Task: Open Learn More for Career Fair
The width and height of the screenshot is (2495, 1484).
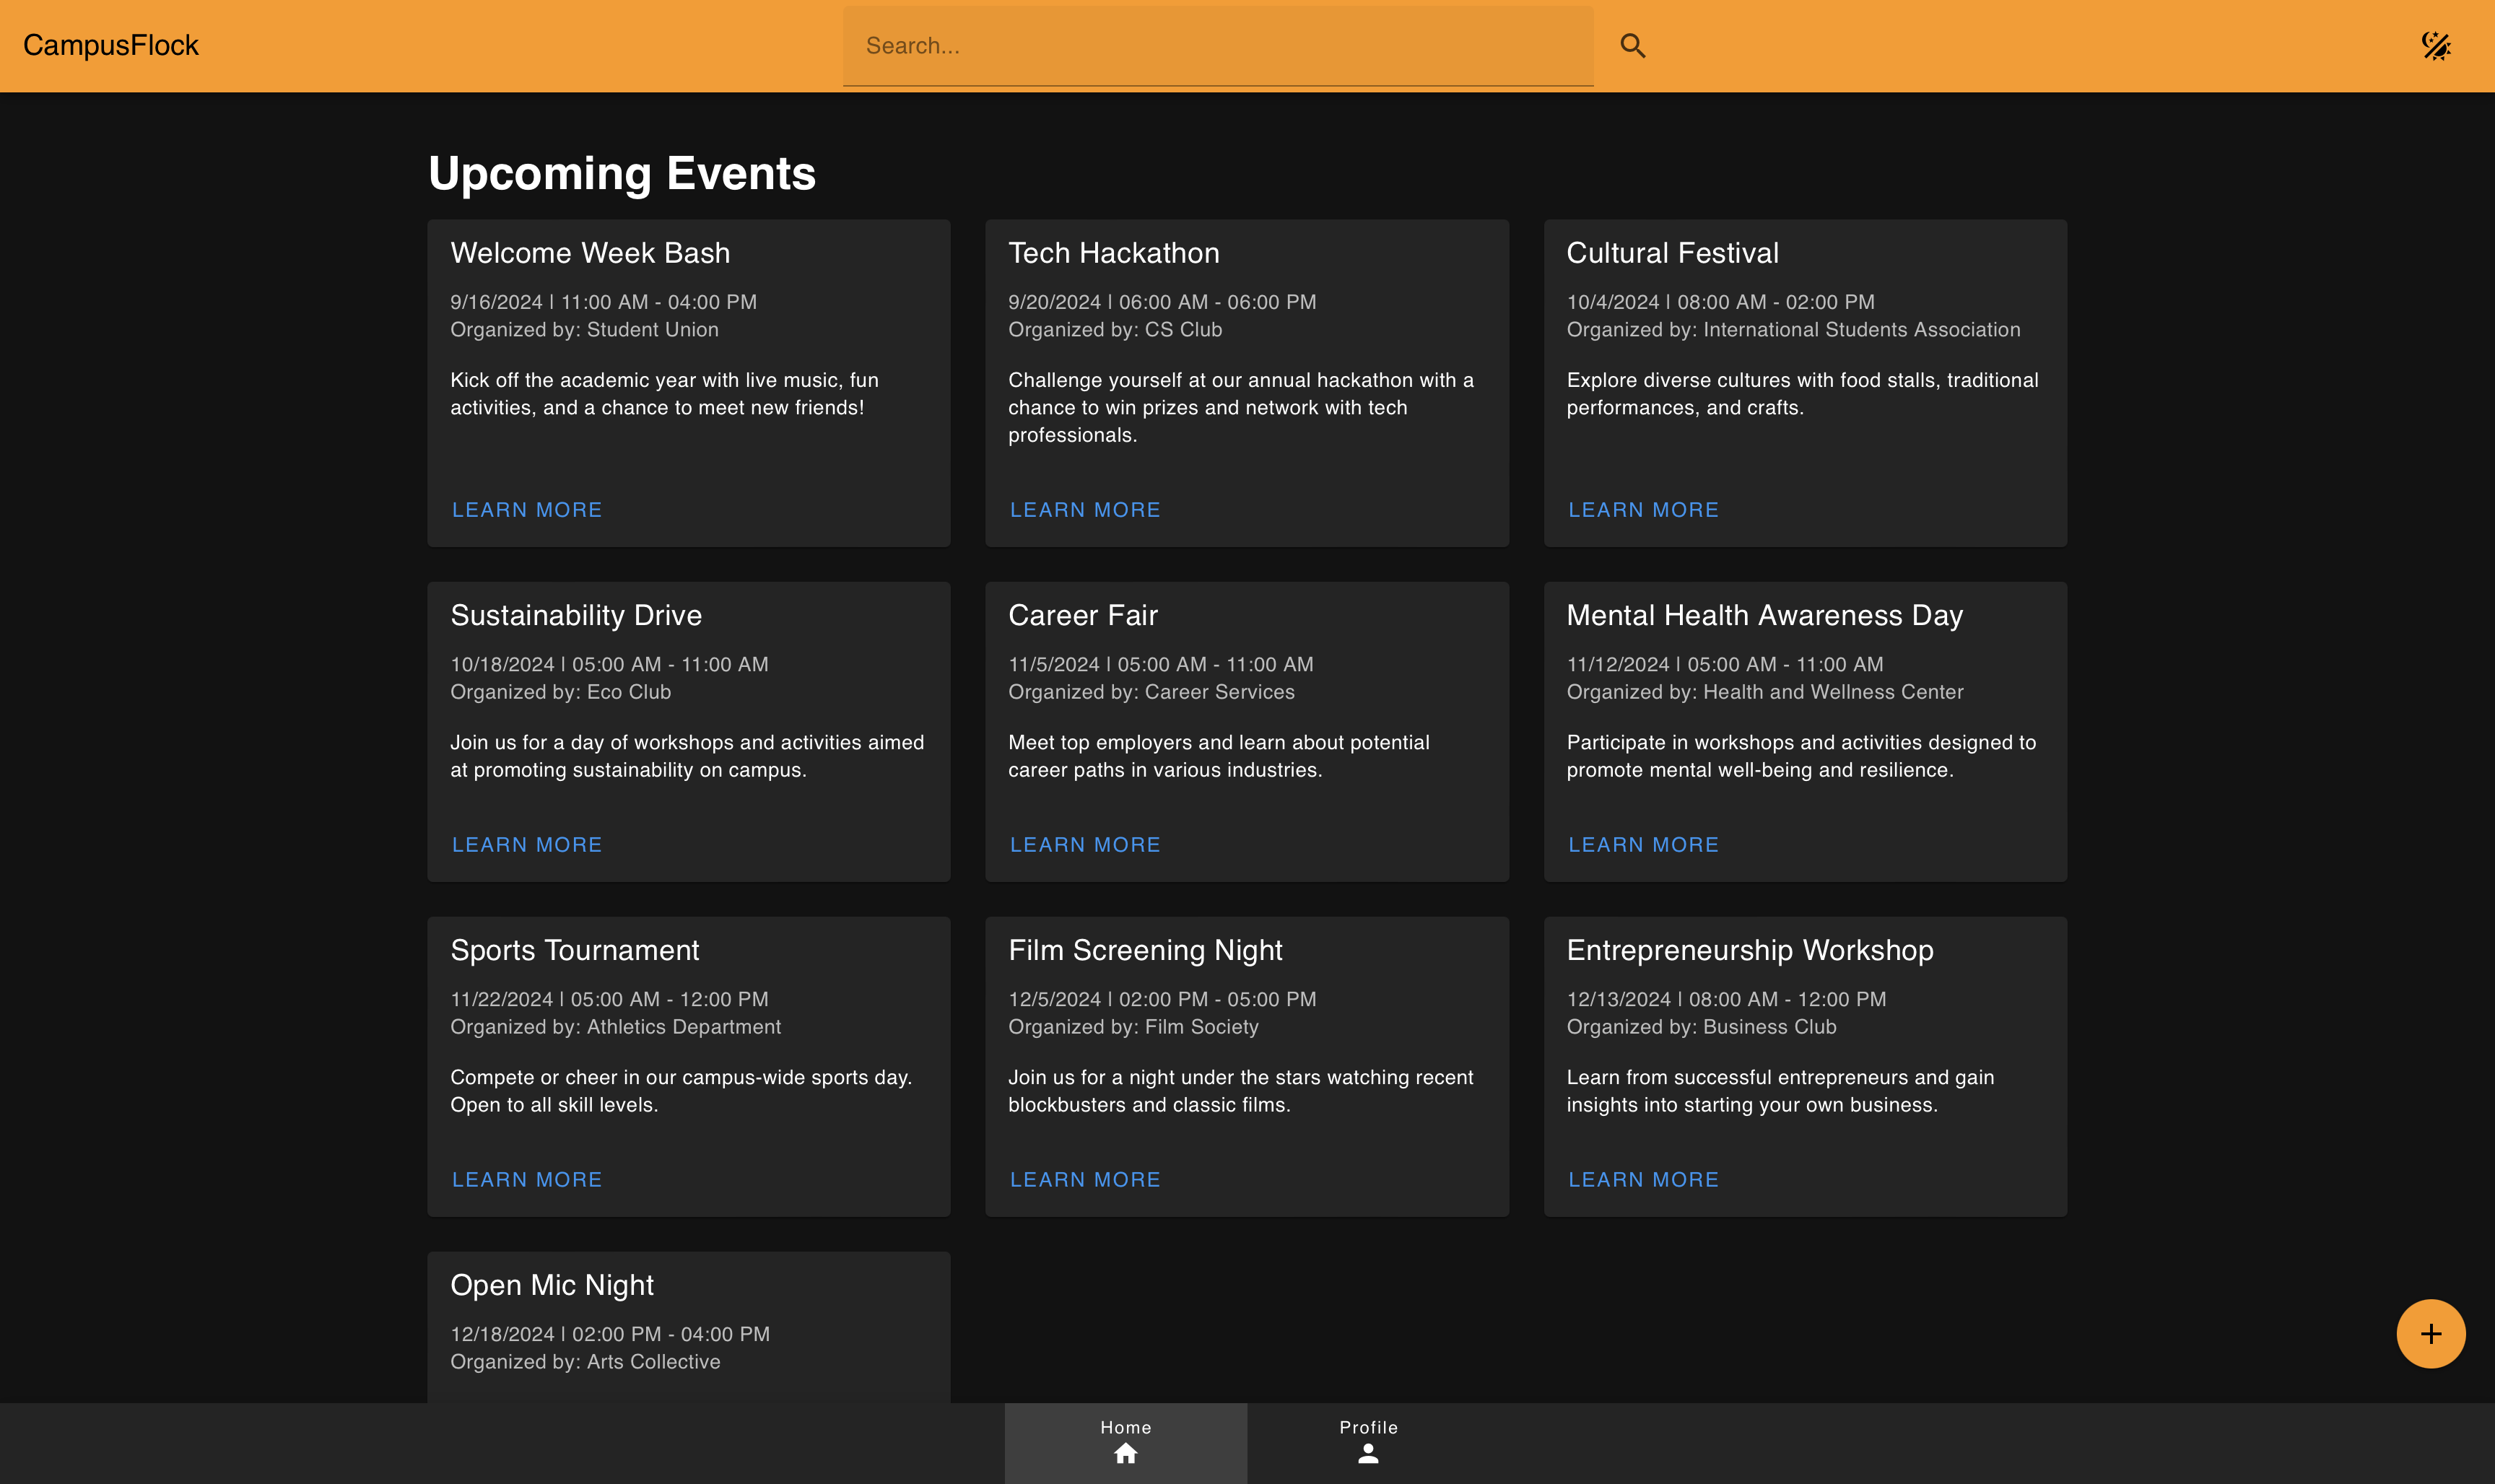Action: tap(1084, 845)
